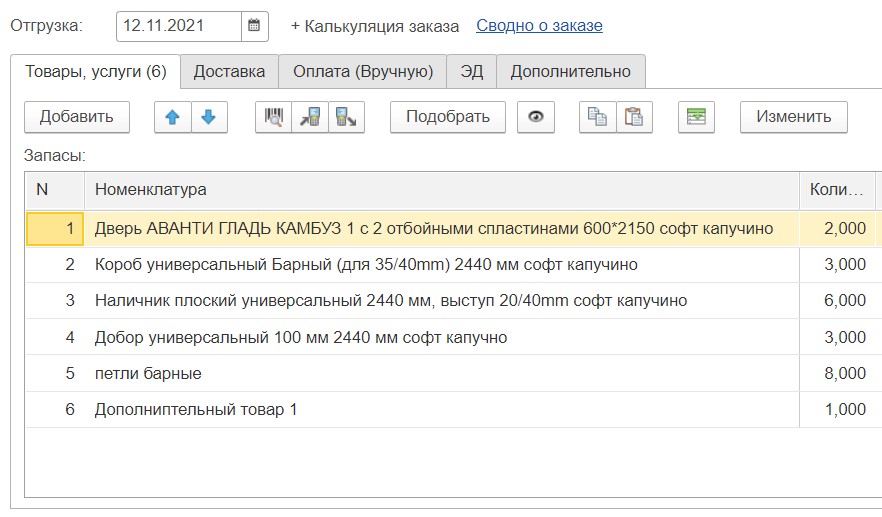Image resolution: width=882 pixels, height=517 pixels.
Task: Select the петли барные row
Action: click(x=148, y=373)
